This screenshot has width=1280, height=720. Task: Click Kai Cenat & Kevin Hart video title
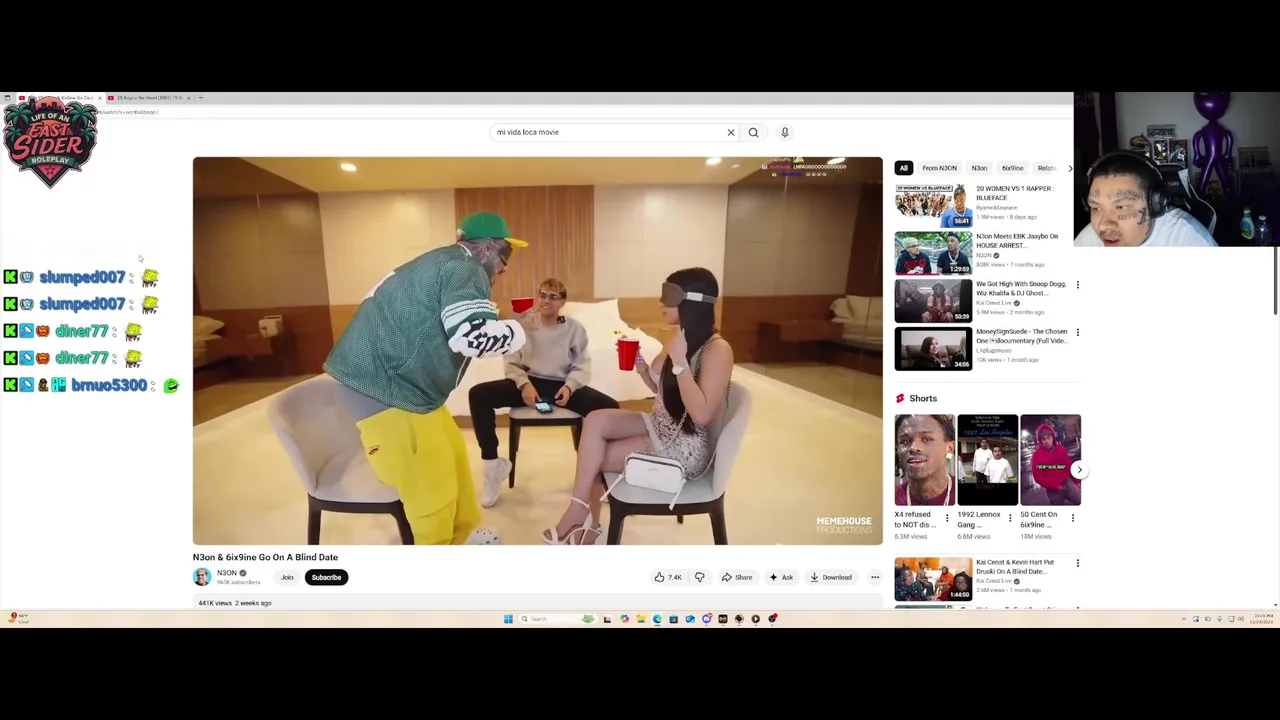click(1015, 567)
